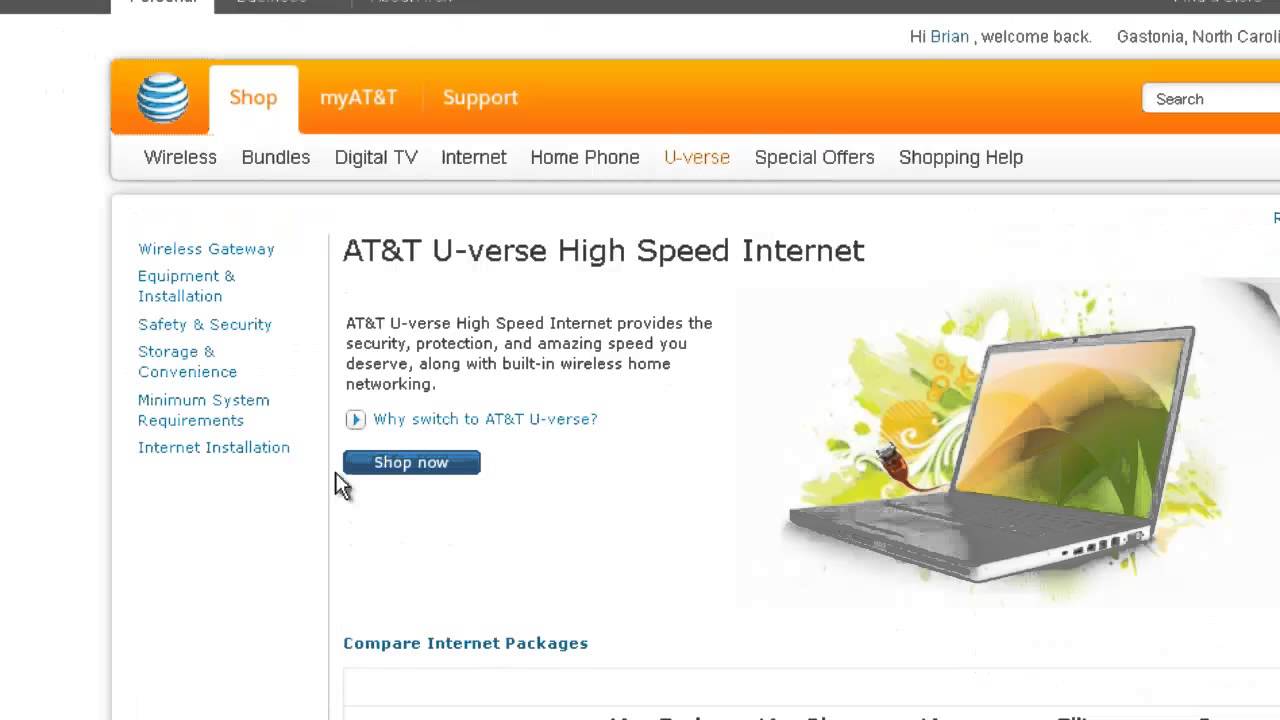Open Special Offers menu item
The height and width of the screenshot is (720, 1280).
tap(815, 158)
